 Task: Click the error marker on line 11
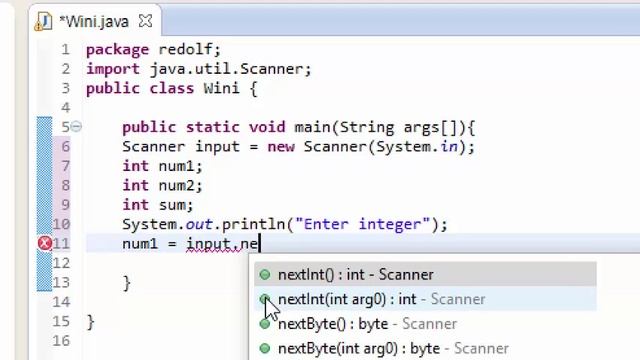pos(45,244)
